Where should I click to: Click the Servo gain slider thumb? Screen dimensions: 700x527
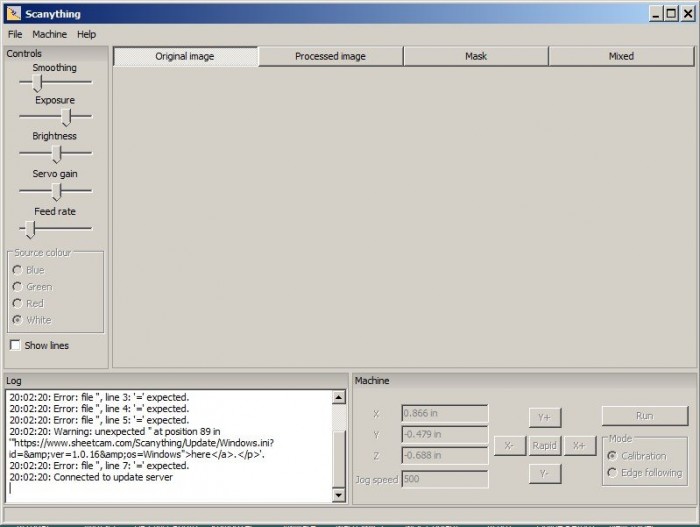pos(57,191)
